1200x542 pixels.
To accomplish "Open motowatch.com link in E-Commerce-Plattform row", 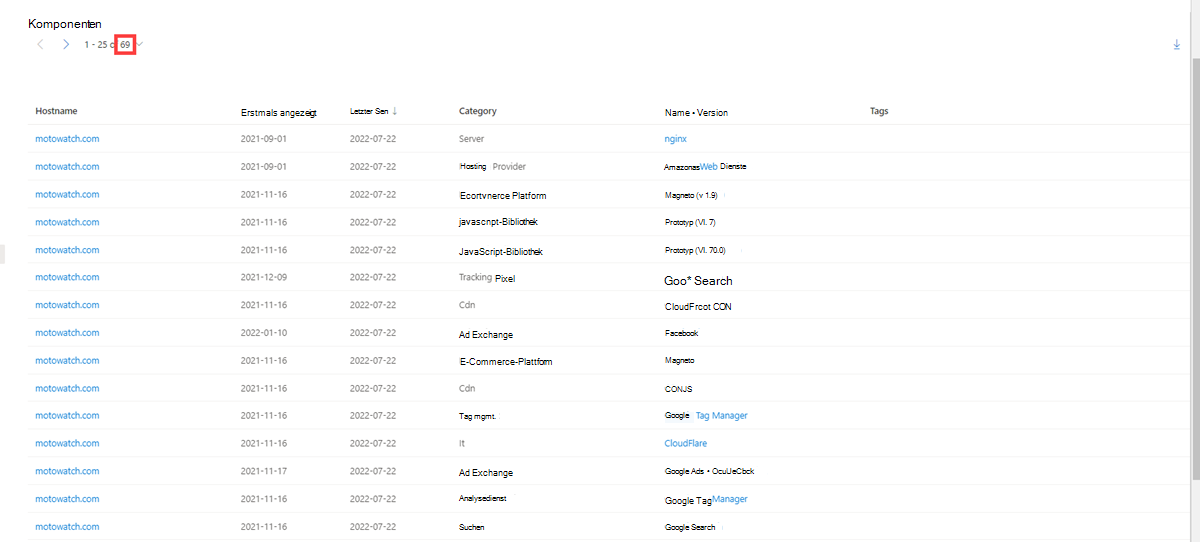I will coord(67,360).
